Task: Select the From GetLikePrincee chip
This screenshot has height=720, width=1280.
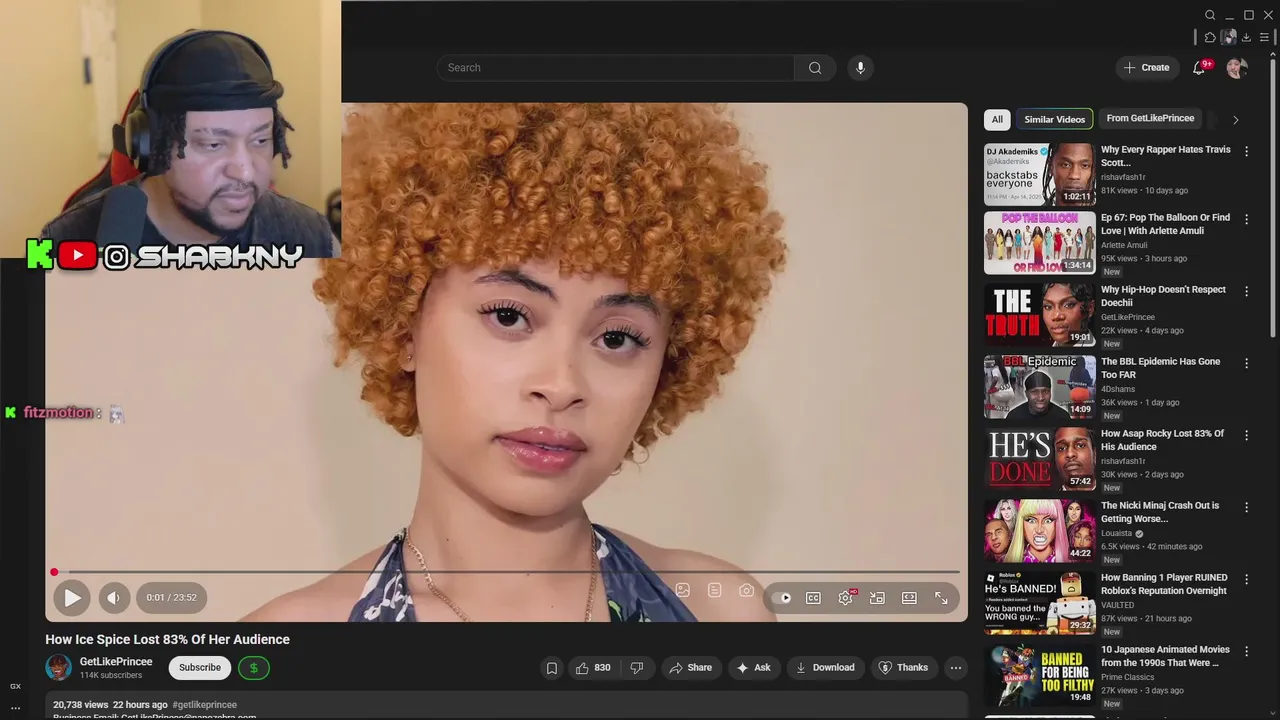Action: pos(1150,119)
